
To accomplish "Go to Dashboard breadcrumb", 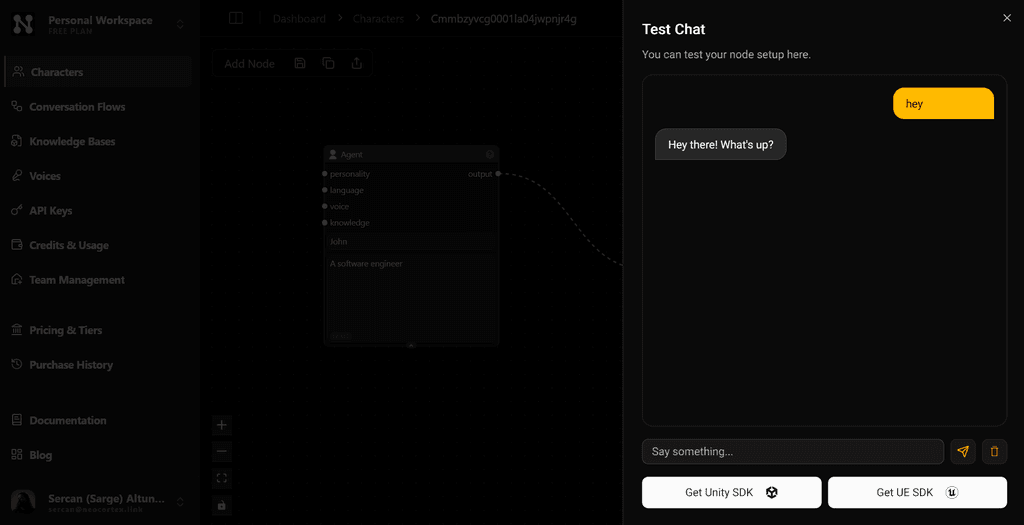I will tap(299, 18).
